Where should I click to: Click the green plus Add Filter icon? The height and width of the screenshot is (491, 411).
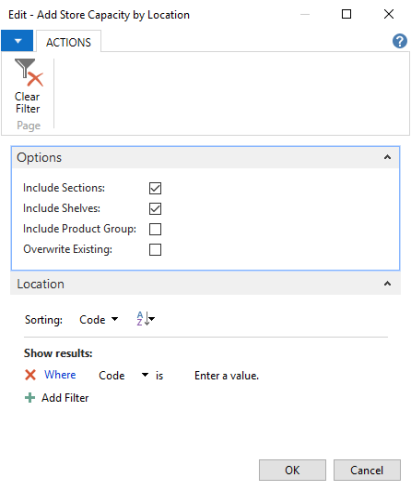click(x=30, y=398)
